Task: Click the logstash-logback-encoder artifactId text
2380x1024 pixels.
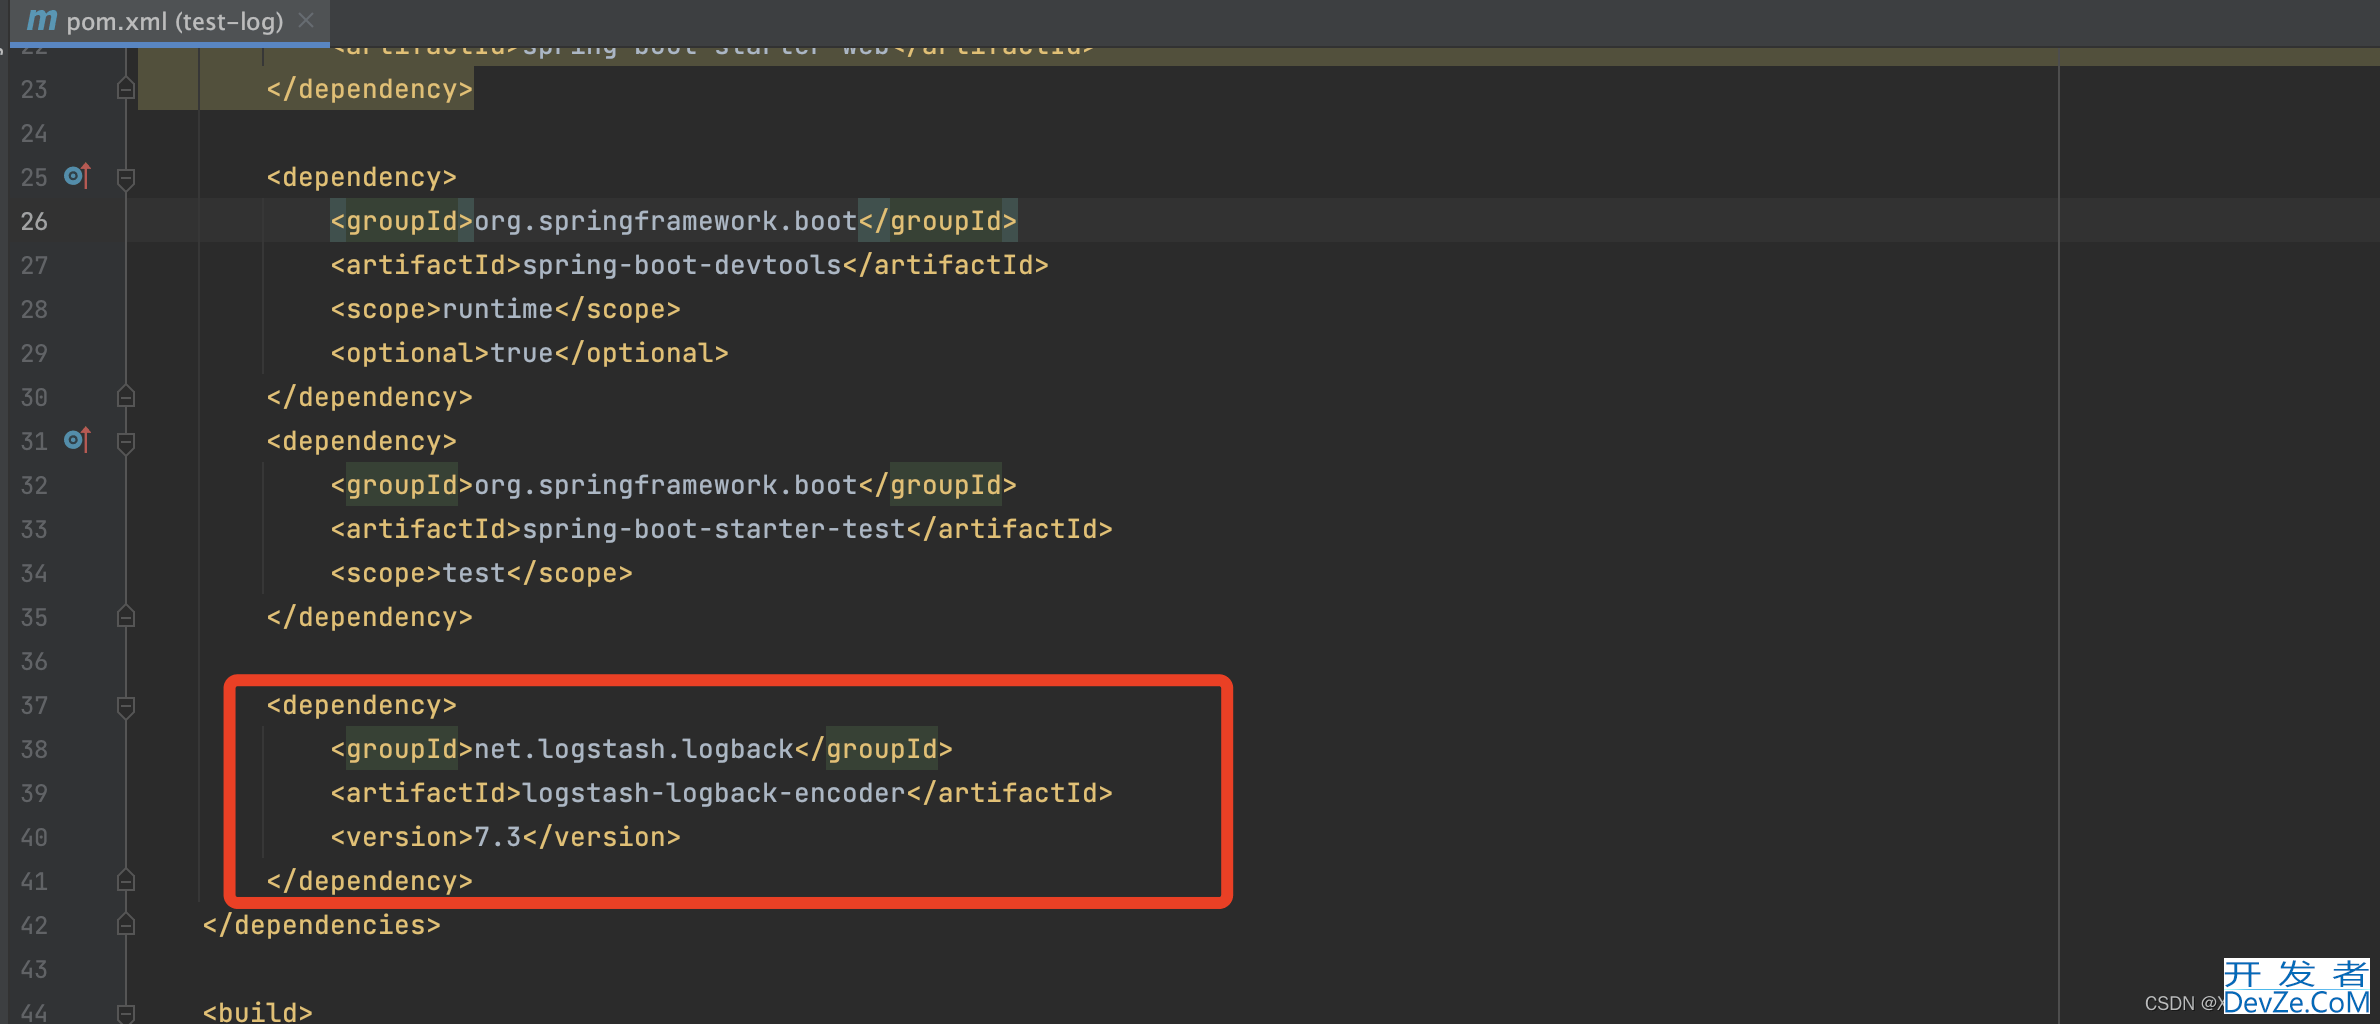Action: (714, 793)
